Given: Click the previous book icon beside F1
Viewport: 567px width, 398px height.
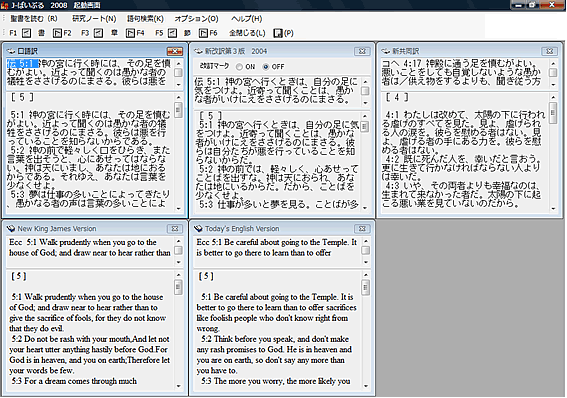Looking at the screenshot, I should coord(26,33).
